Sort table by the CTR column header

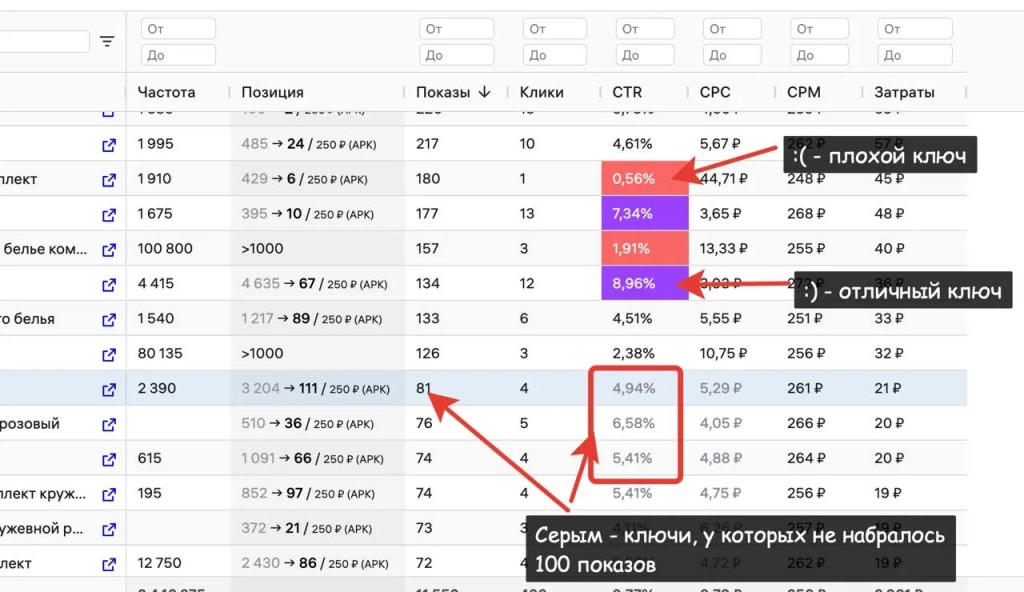(627, 92)
